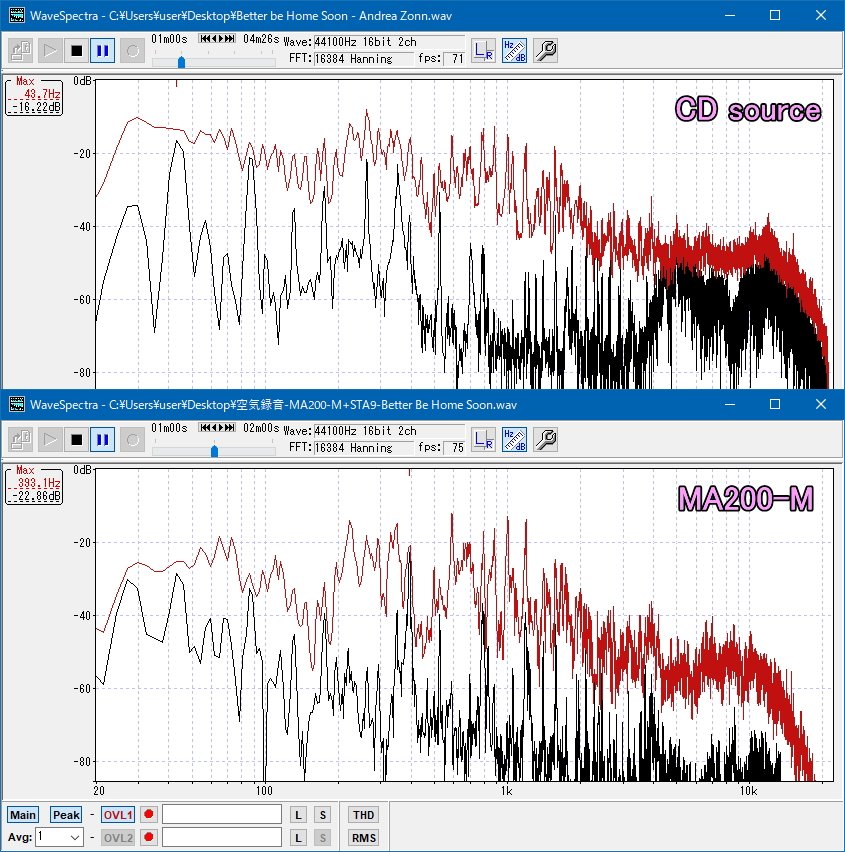
Task: Toggle the pause button in the top WaveSpectra window
Action: pos(102,51)
